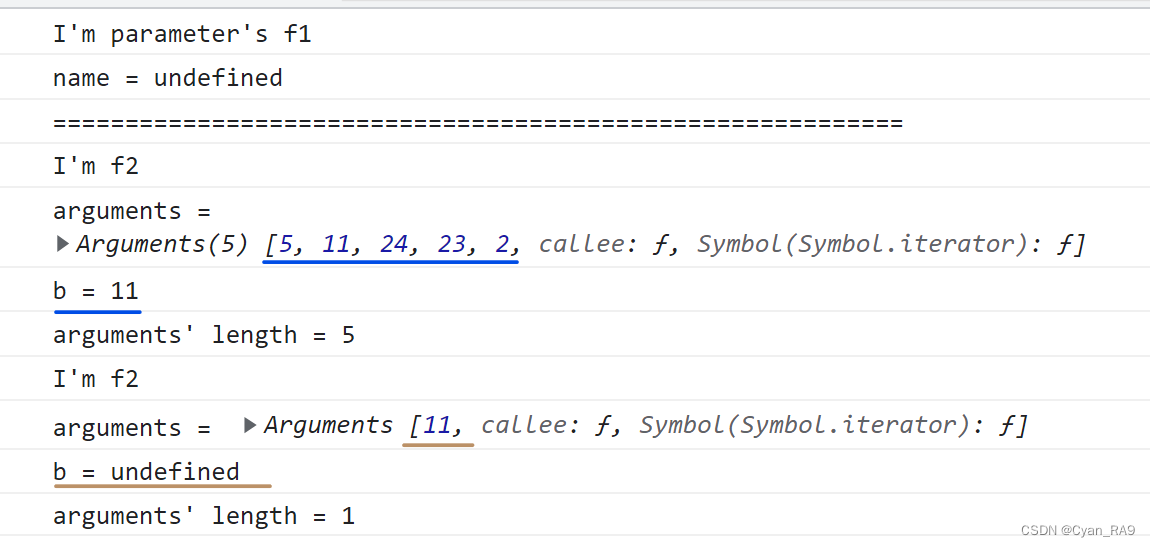Click the callee property in Arguments(5) row
The image size is (1150, 547).
click(585, 244)
